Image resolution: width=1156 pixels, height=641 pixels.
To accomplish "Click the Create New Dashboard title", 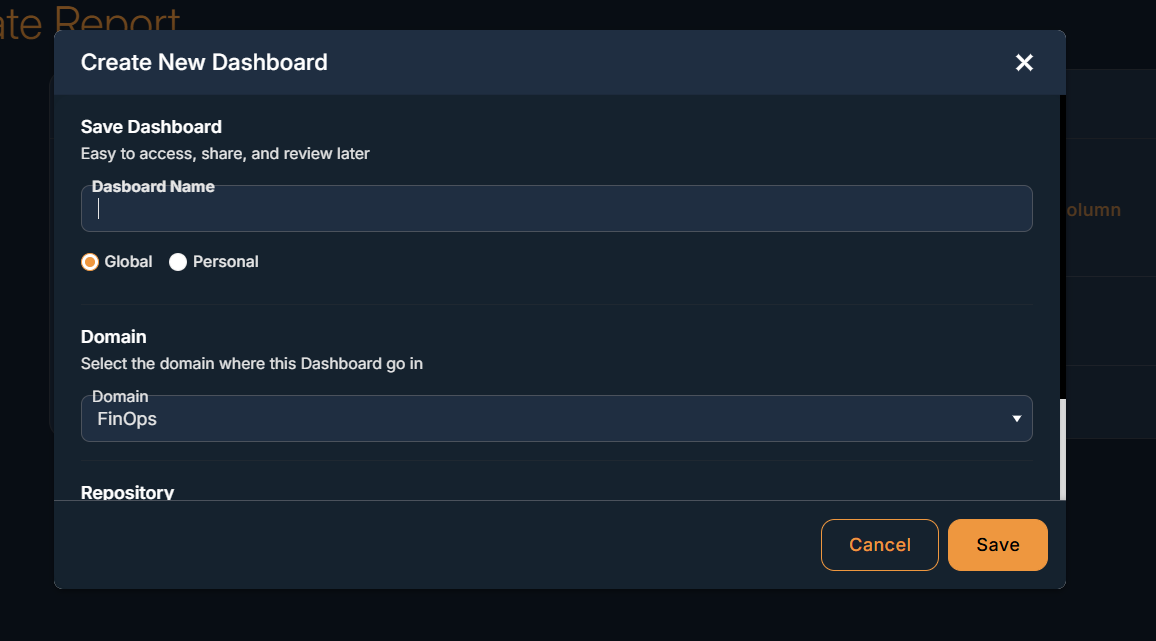I will point(204,62).
